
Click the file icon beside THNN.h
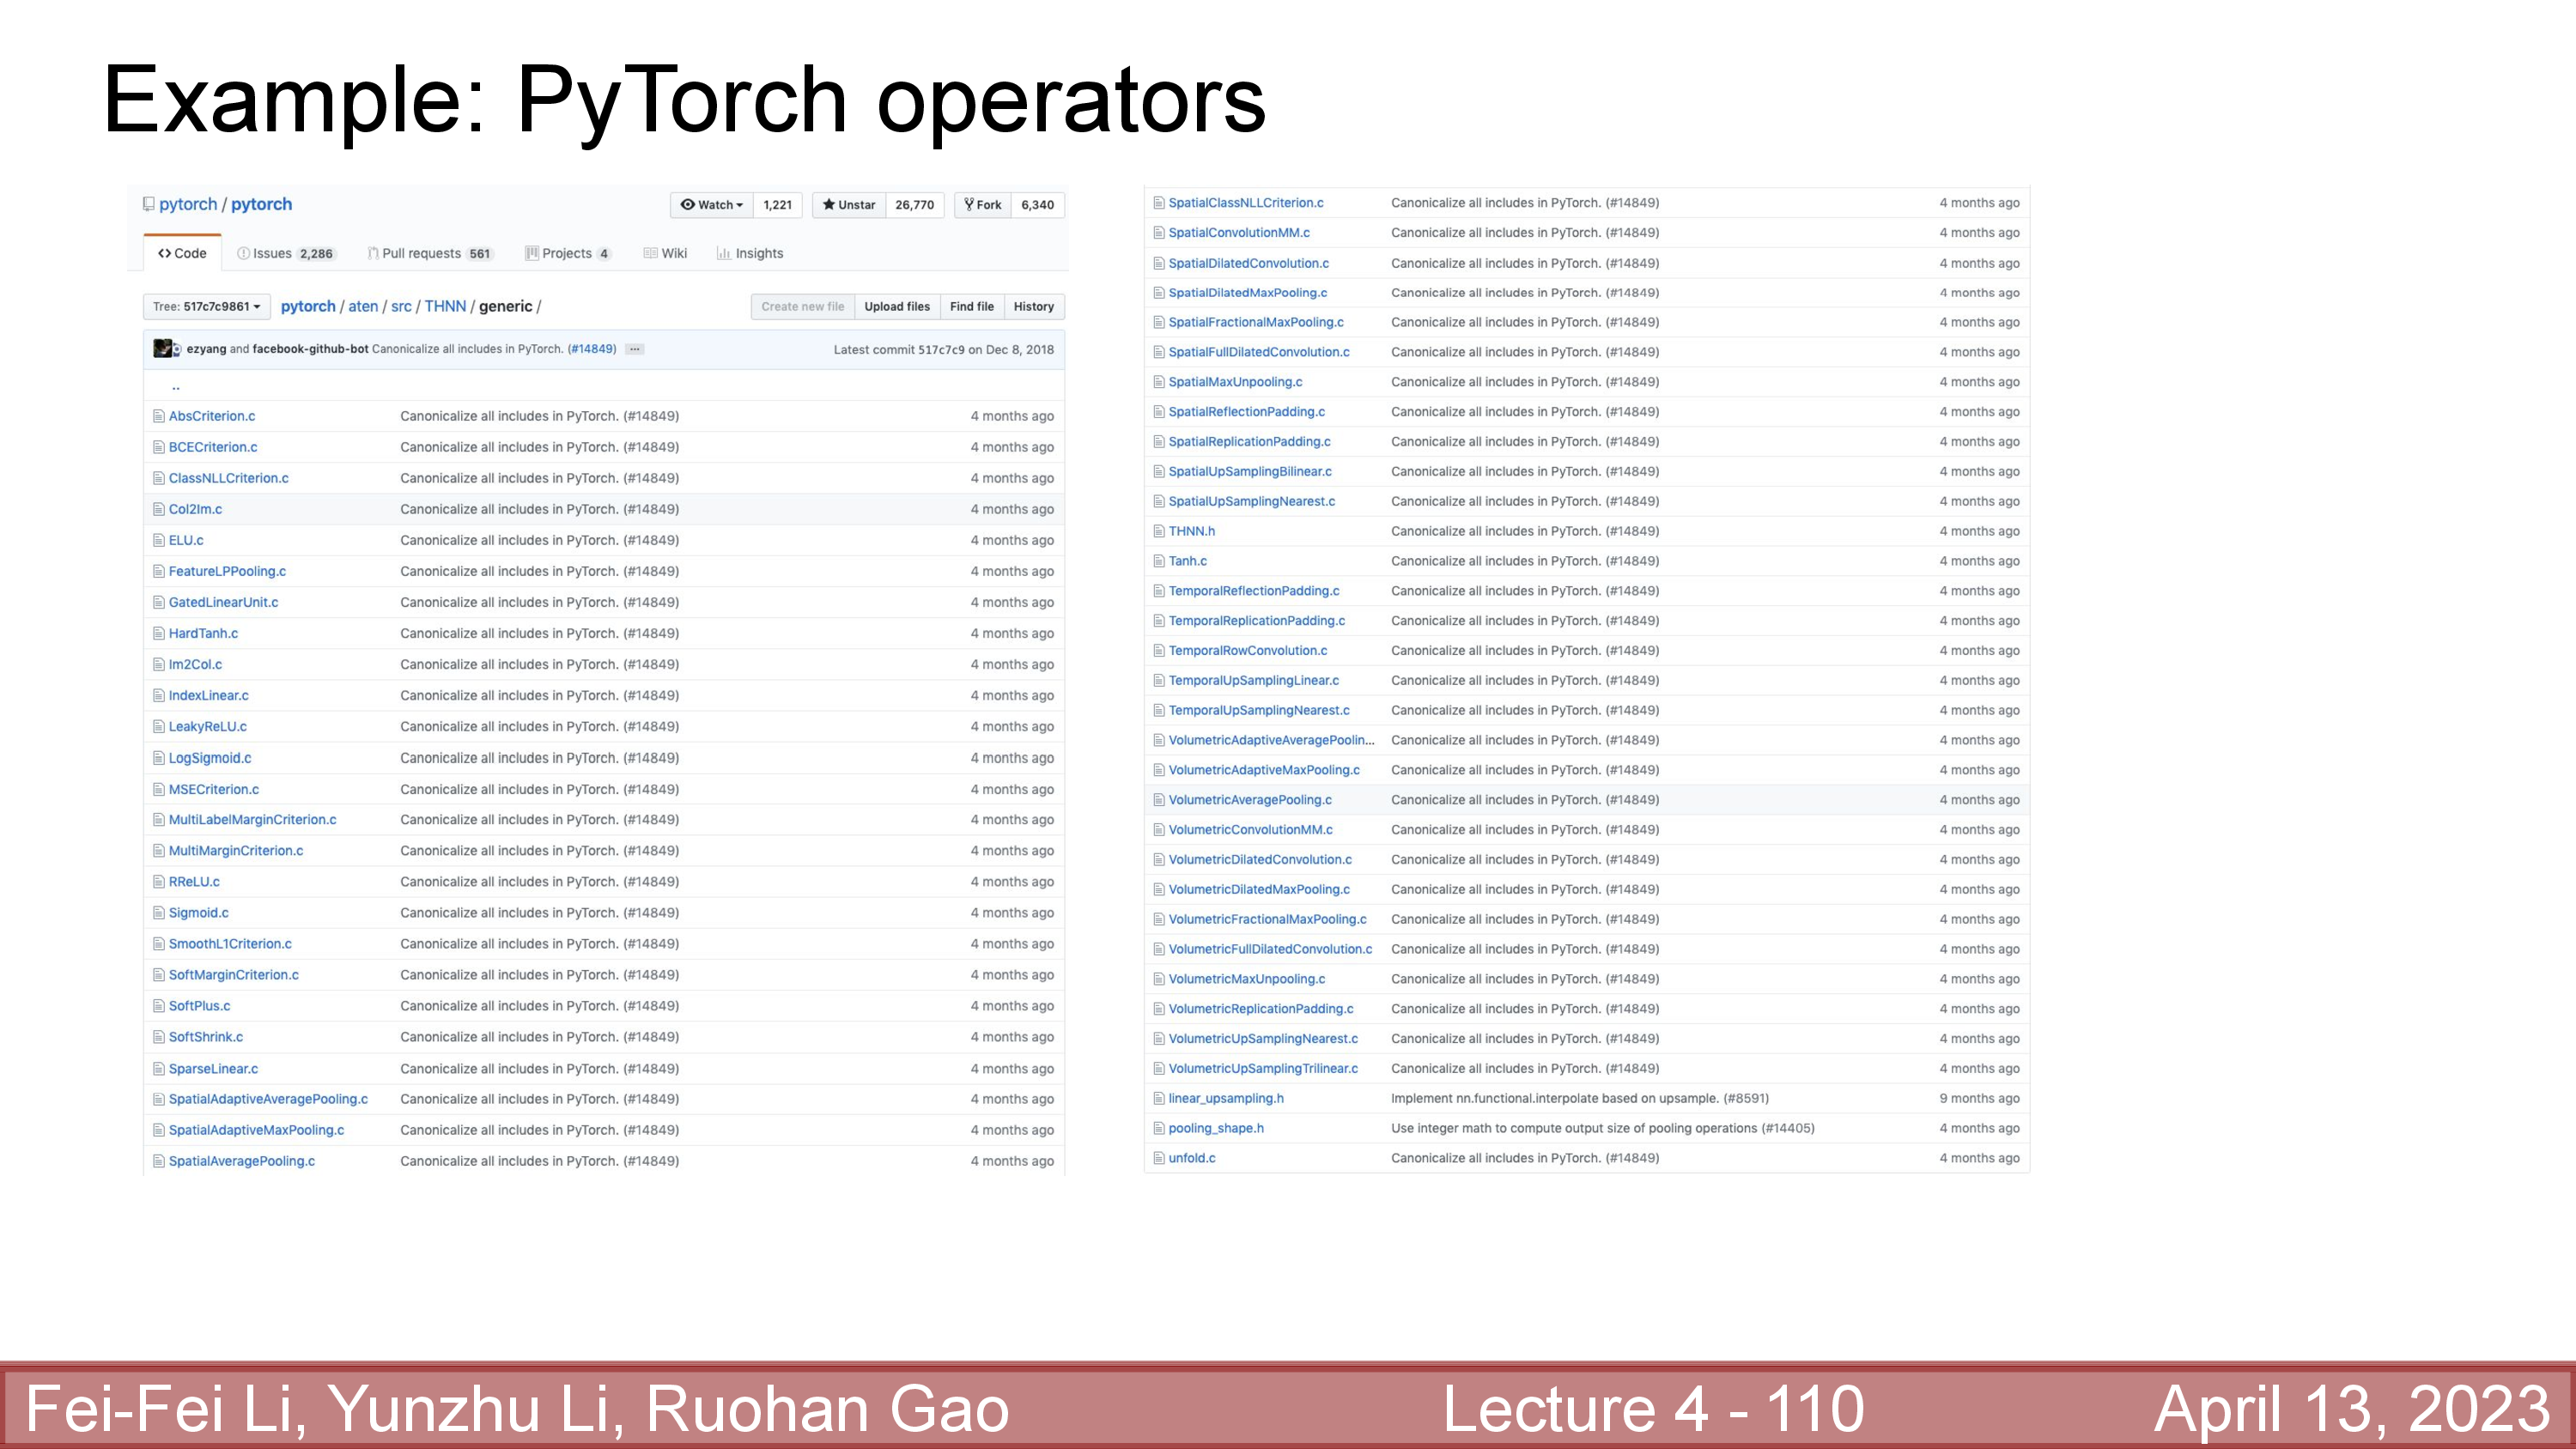(x=1159, y=531)
